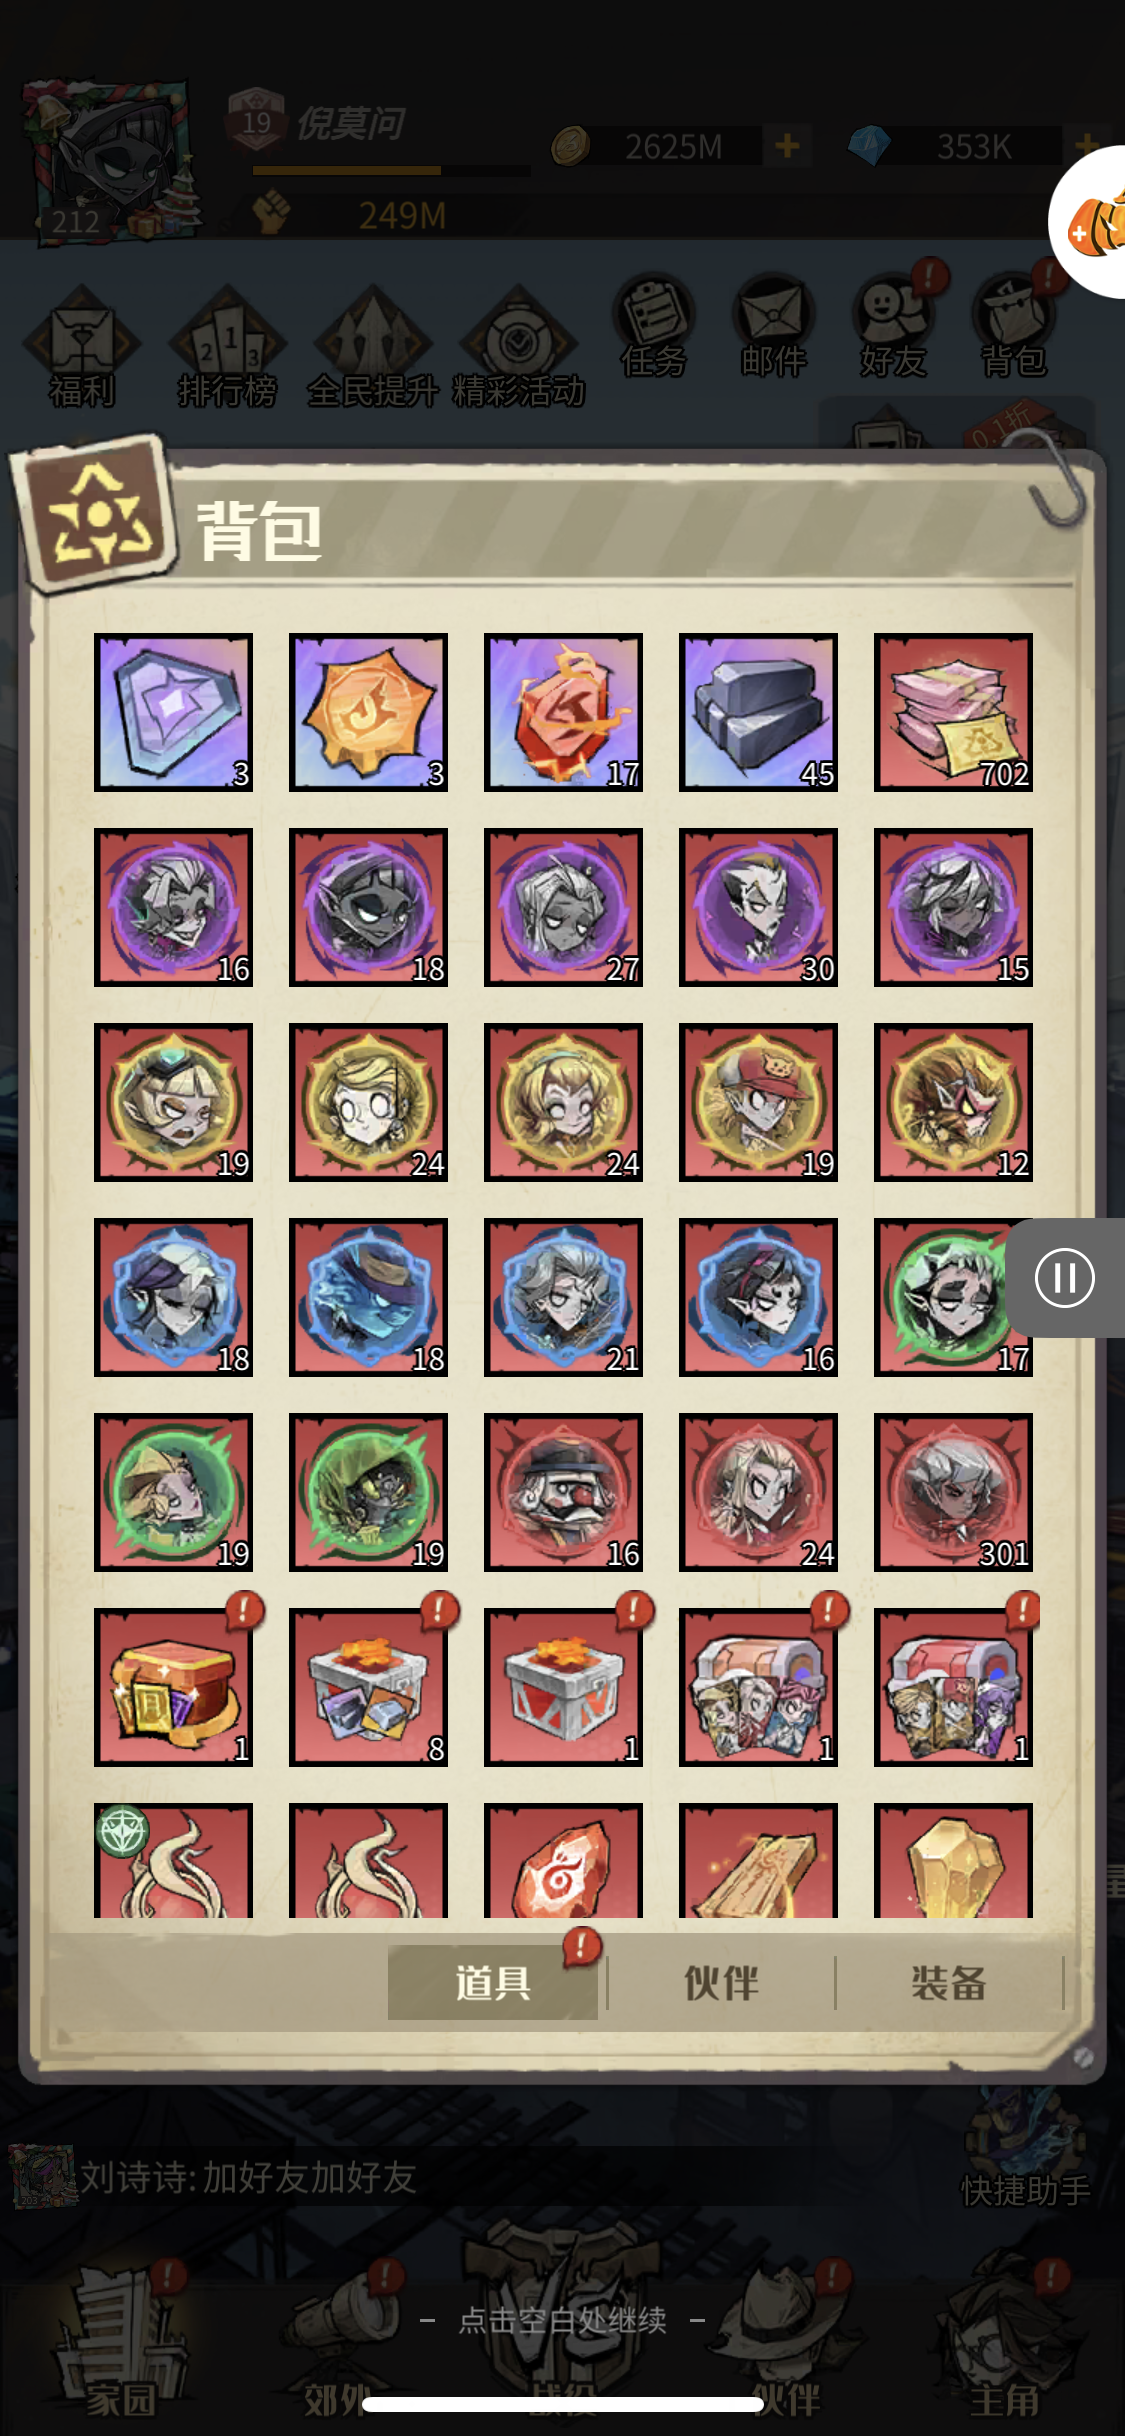The image size is (1125, 2436).
Task: Tap the gray metal ingots item (45)
Action: tap(758, 712)
